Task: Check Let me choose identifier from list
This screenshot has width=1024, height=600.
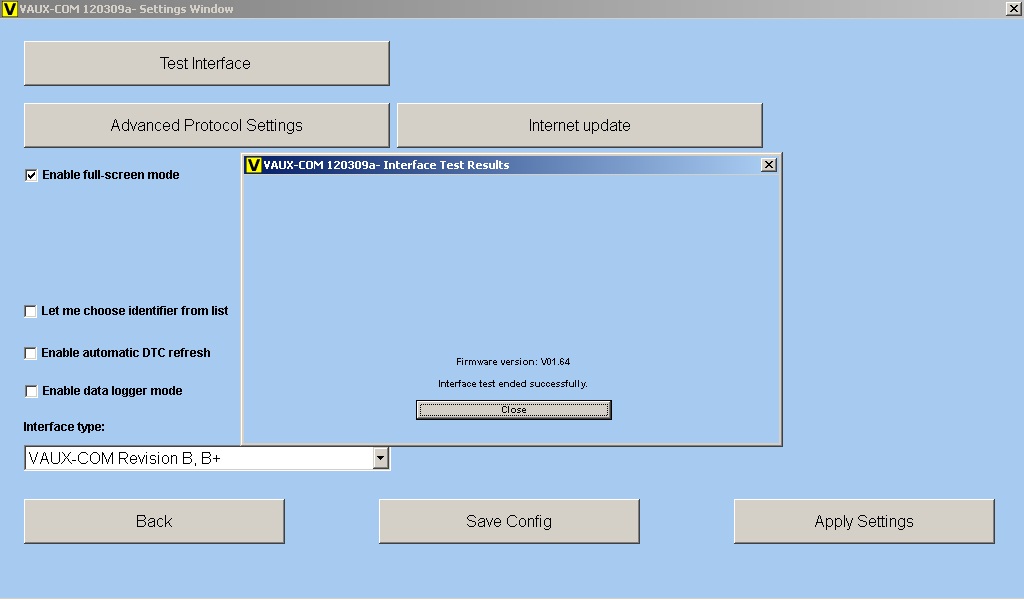Action: [x=30, y=311]
